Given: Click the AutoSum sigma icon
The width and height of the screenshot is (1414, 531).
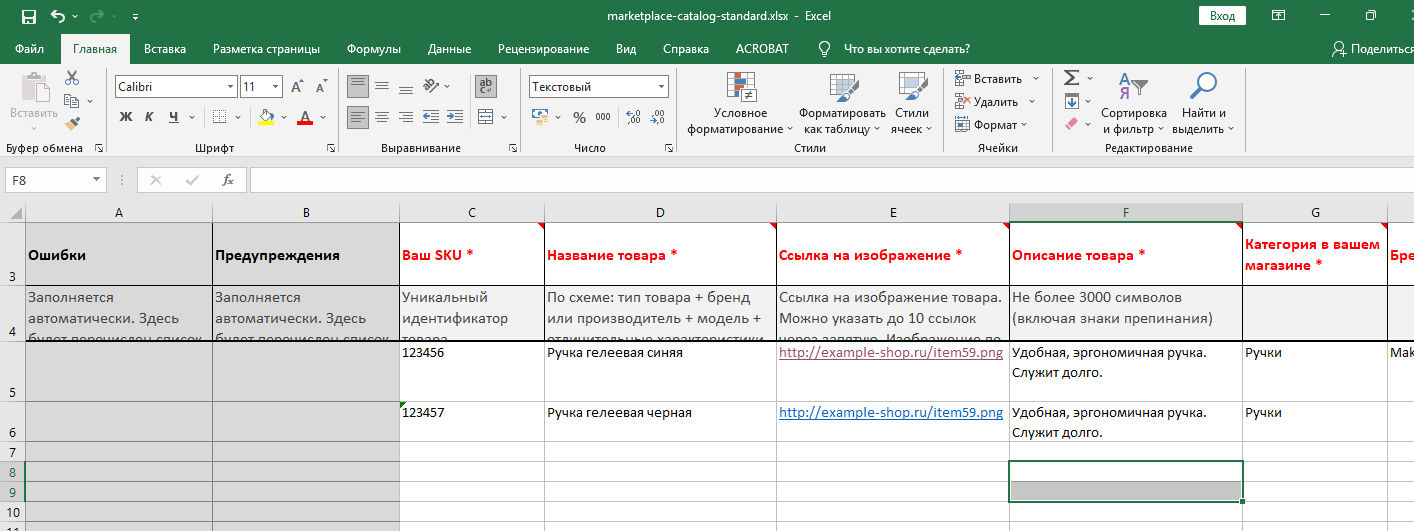Looking at the screenshot, I should (1071, 78).
